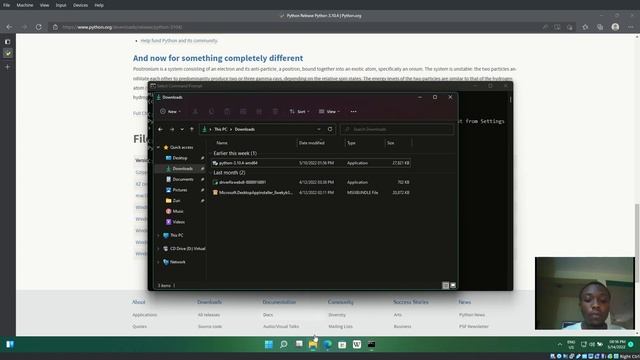Select Network in the Explorer sidebar

tap(178, 262)
